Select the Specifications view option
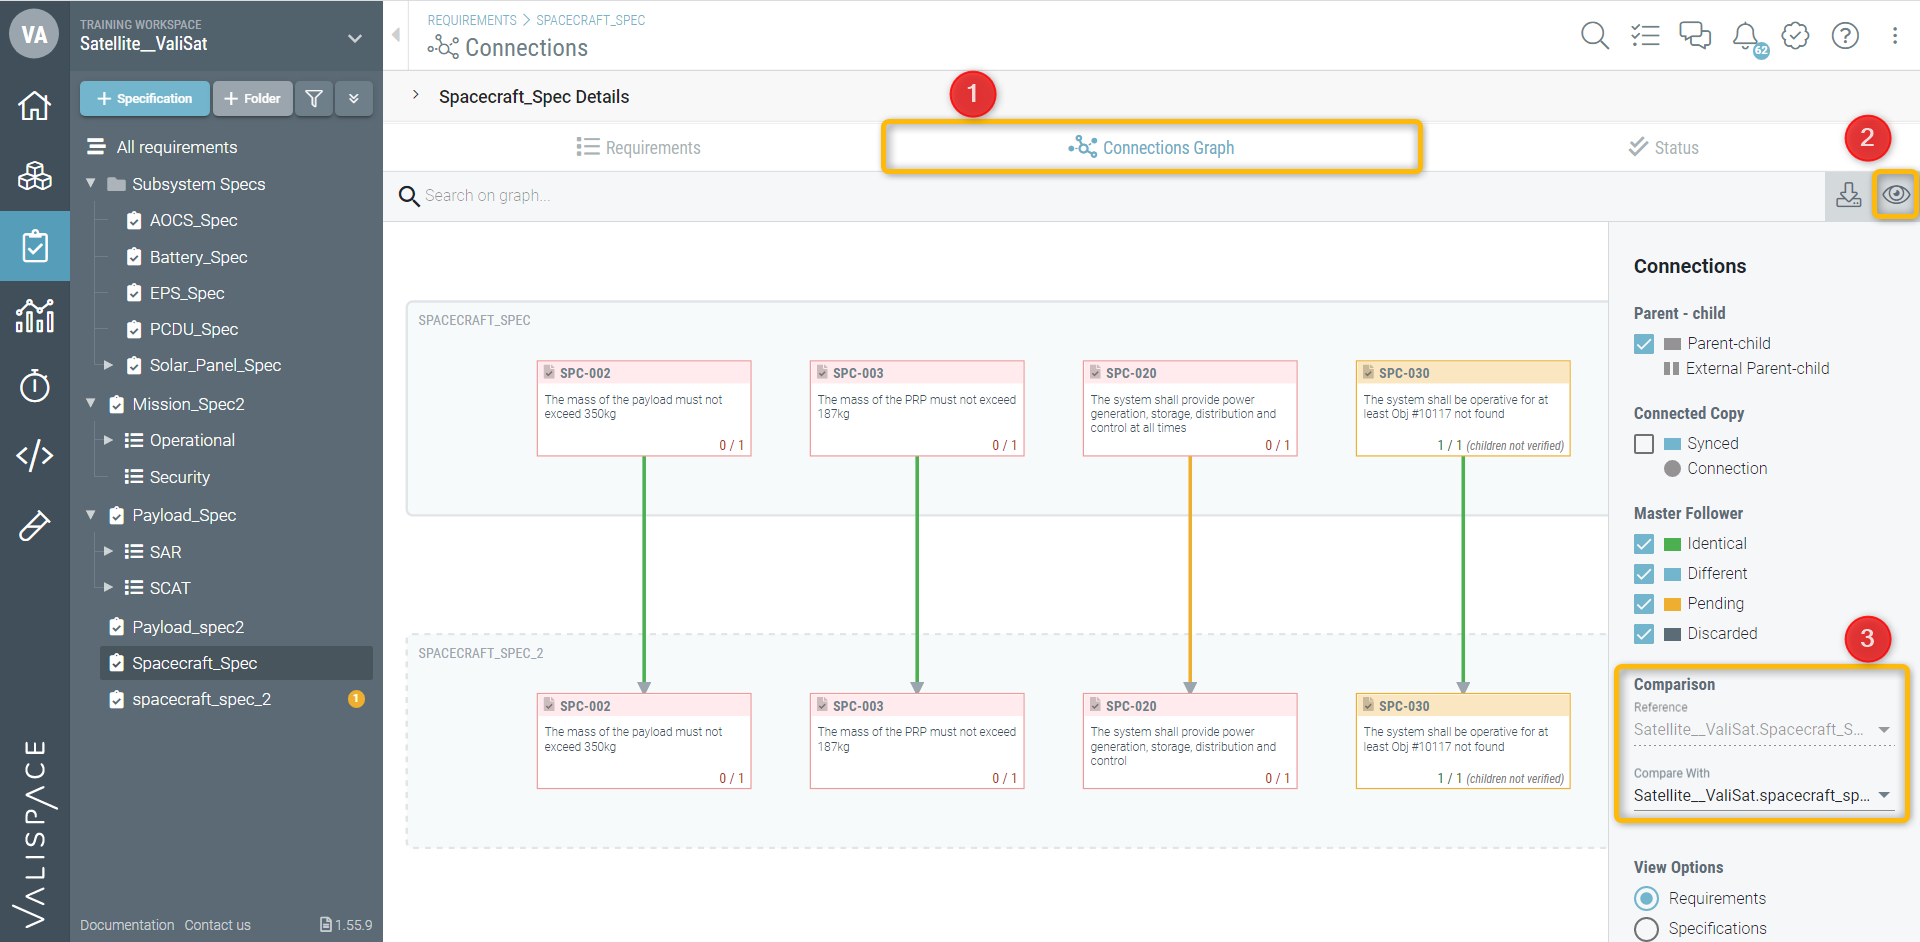1920x942 pixels. [x=1646, y=929]
